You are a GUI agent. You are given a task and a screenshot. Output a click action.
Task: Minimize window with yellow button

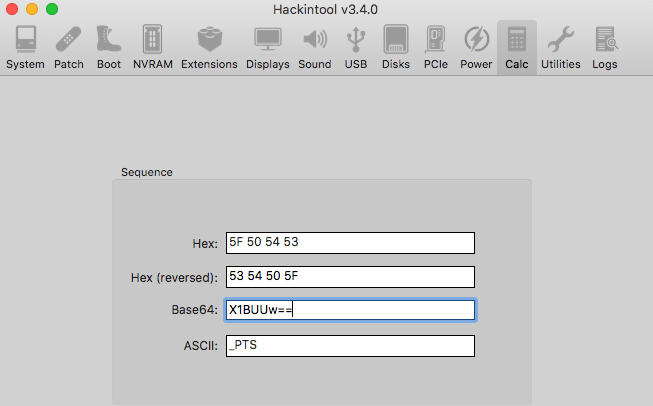point(32,9)
